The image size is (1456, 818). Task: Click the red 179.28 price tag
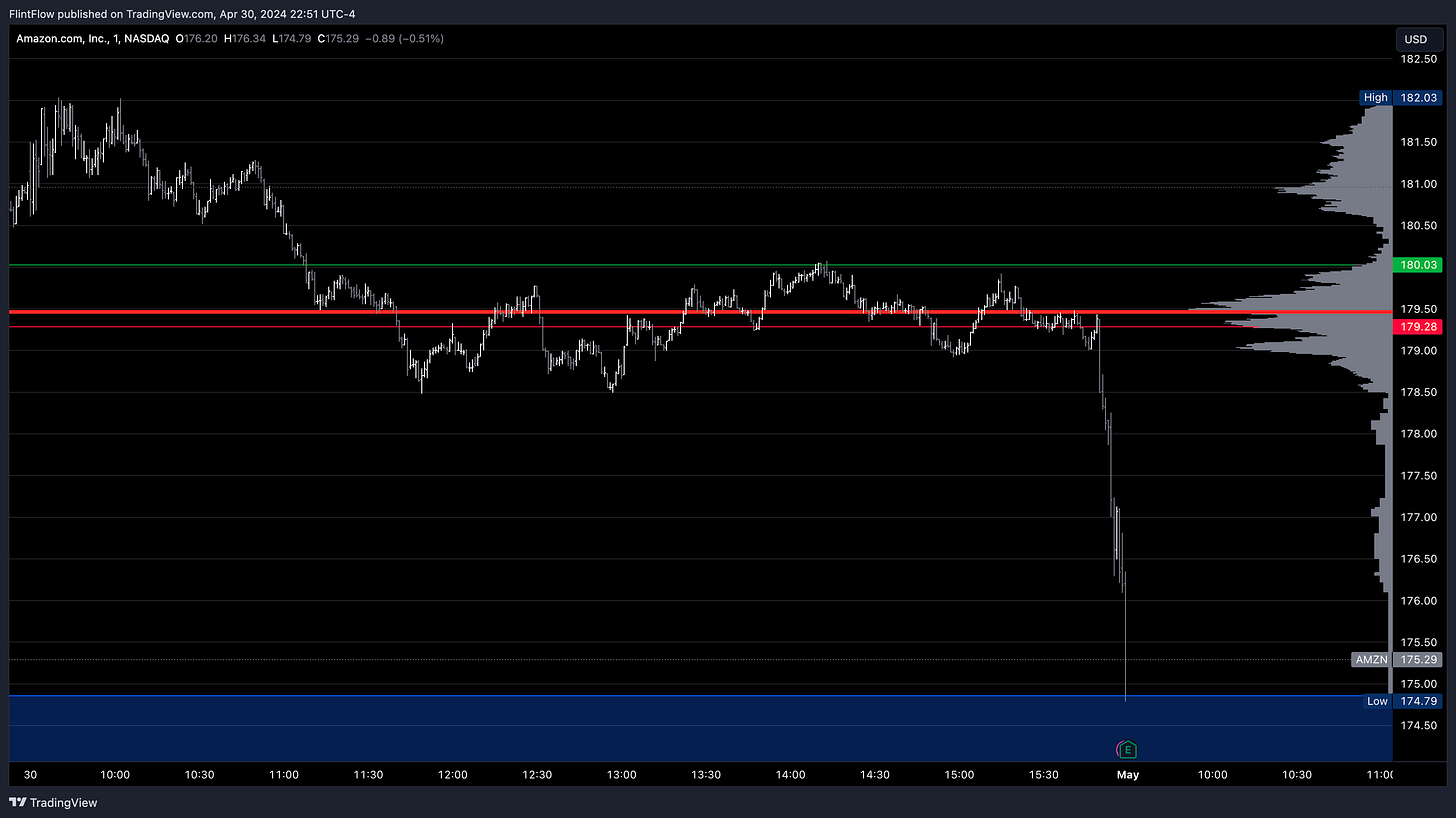(x=1420, y=327)
